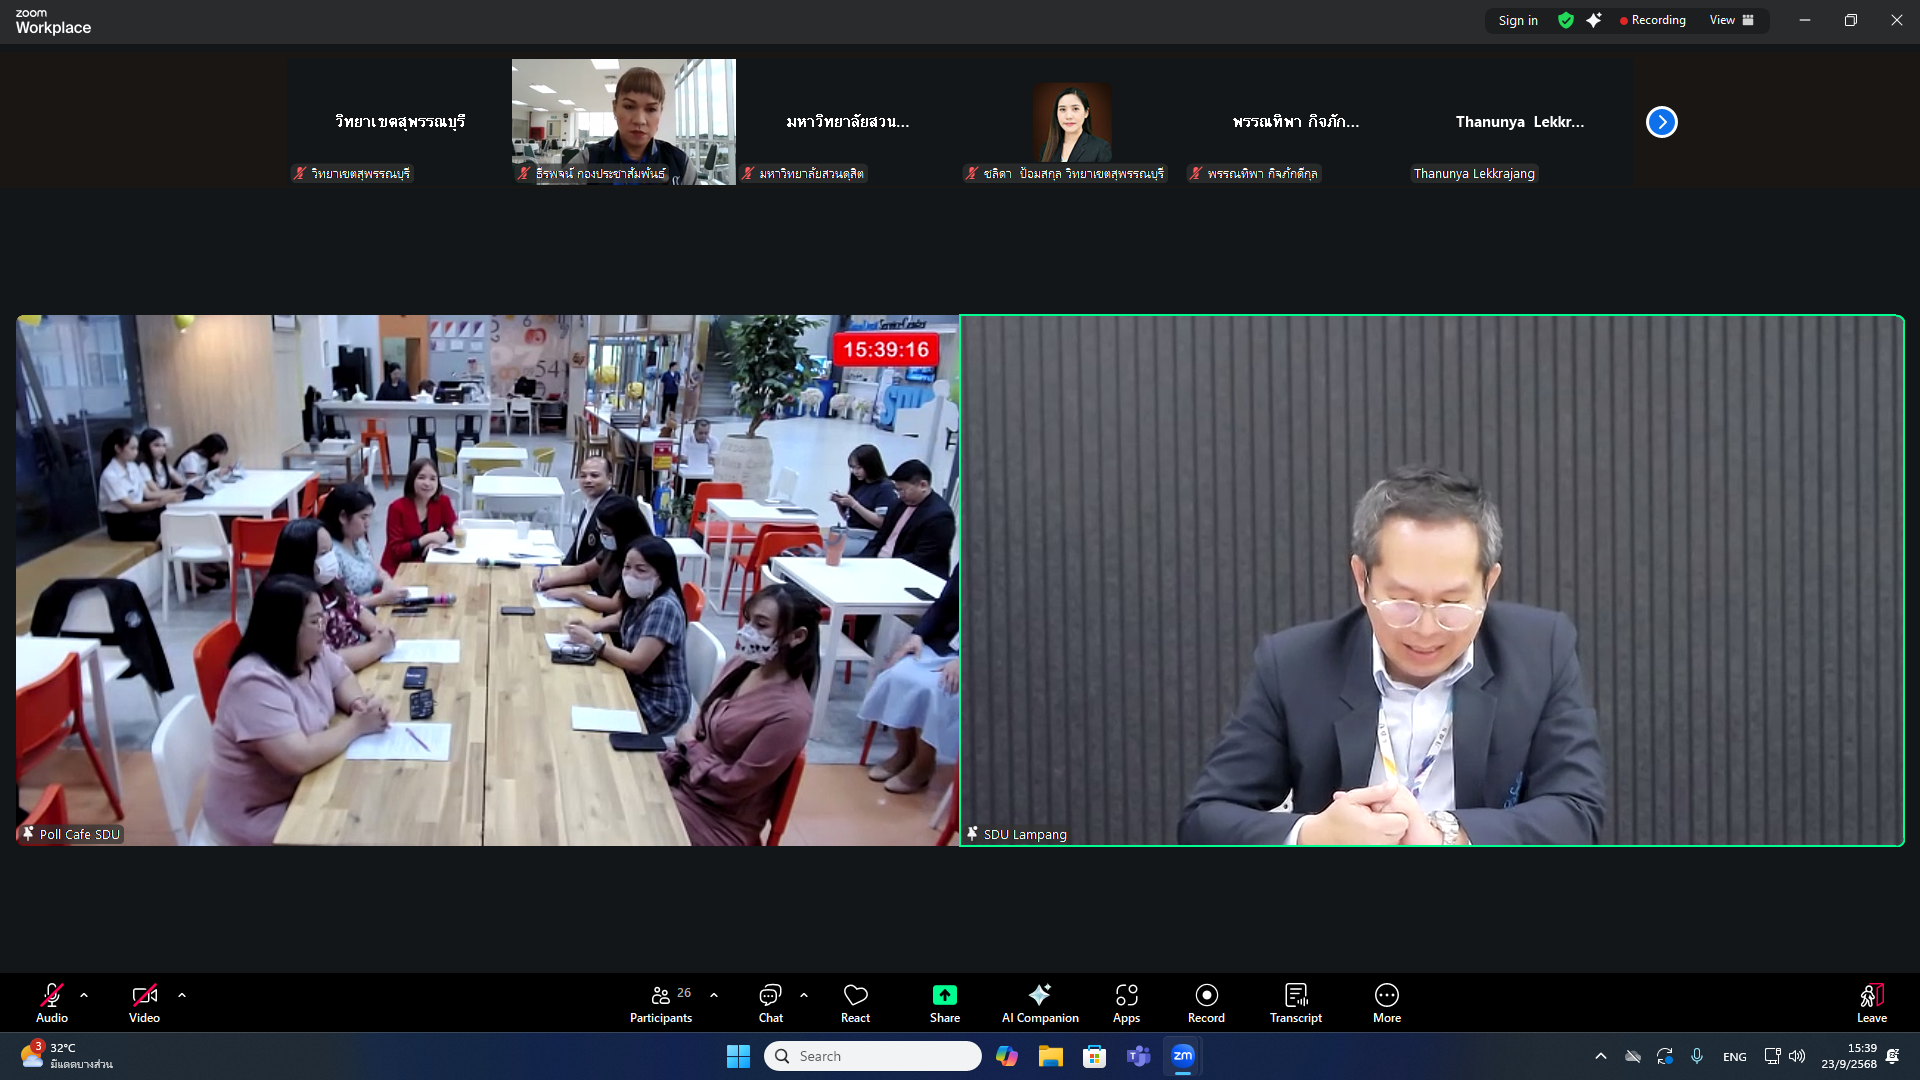The height and width of the screenshot is (1080, 1920).
Task: Toggle the Record button
Action: 1206,1003
